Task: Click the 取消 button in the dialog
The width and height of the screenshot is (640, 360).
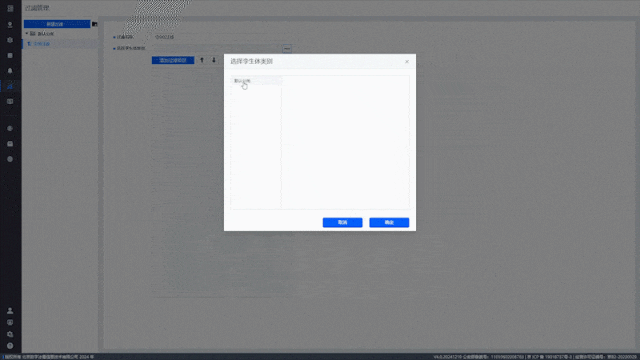Action: 342,222
